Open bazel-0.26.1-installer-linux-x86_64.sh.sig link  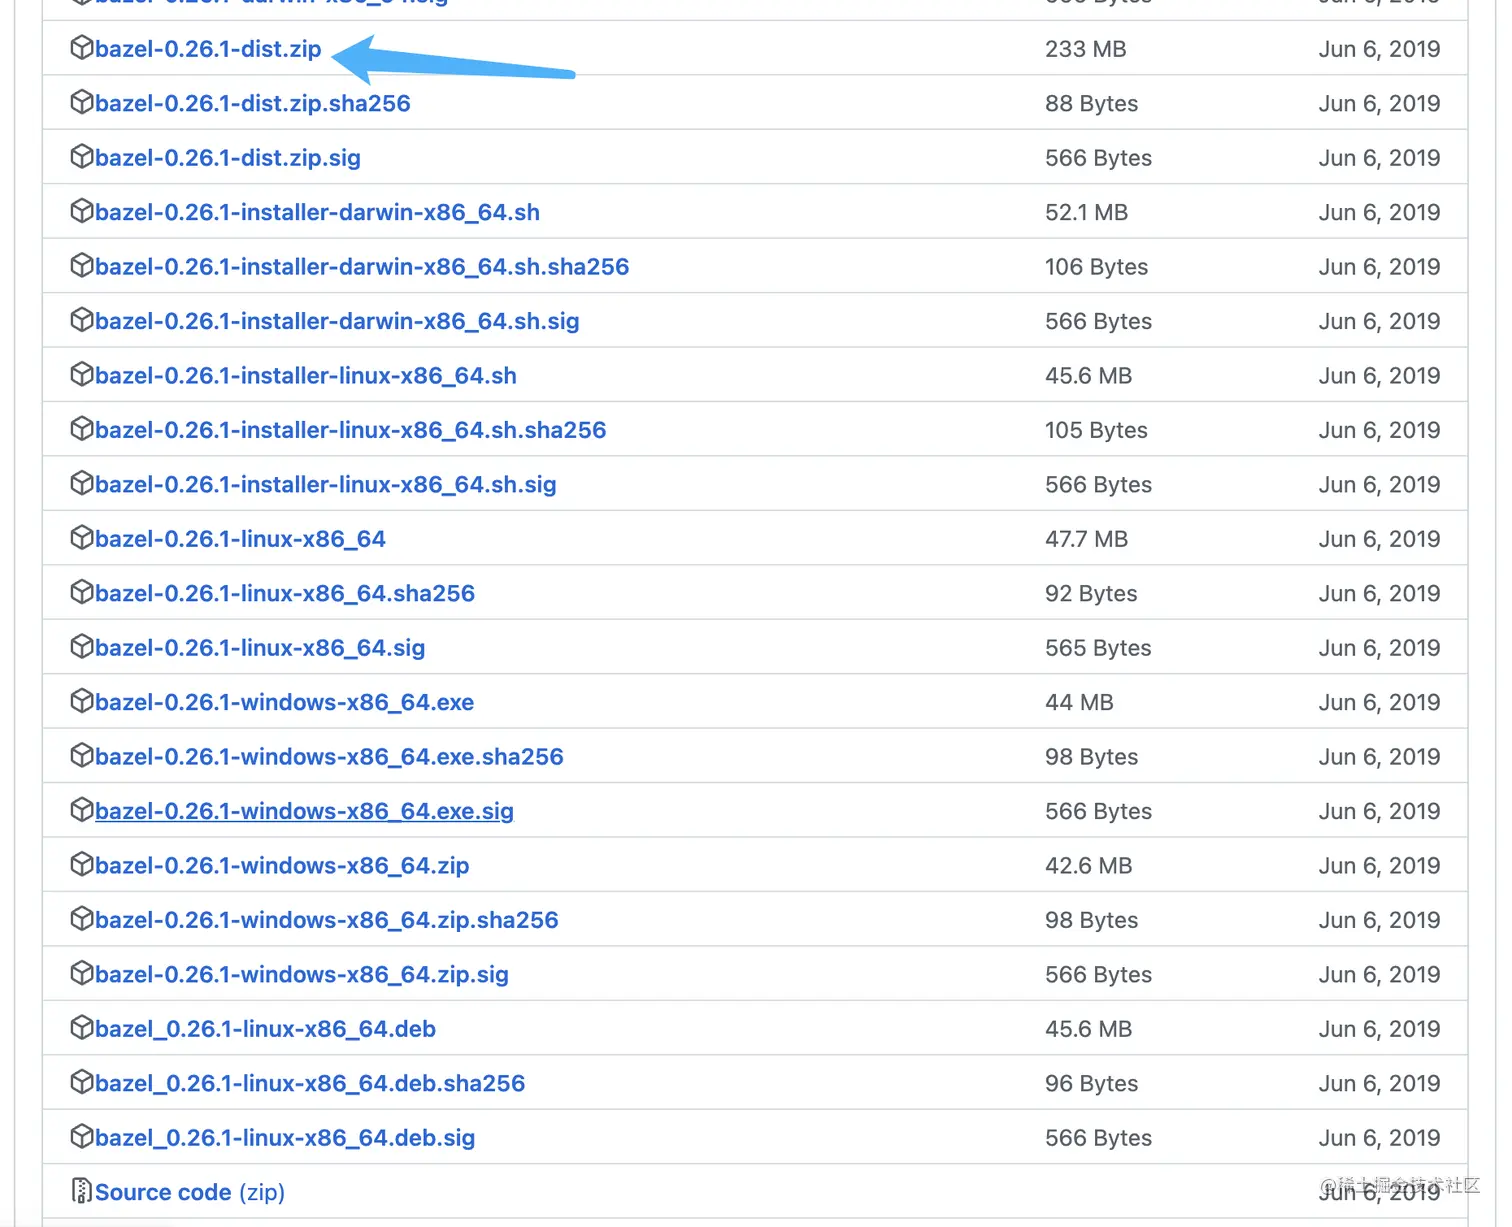pos(326,485)
